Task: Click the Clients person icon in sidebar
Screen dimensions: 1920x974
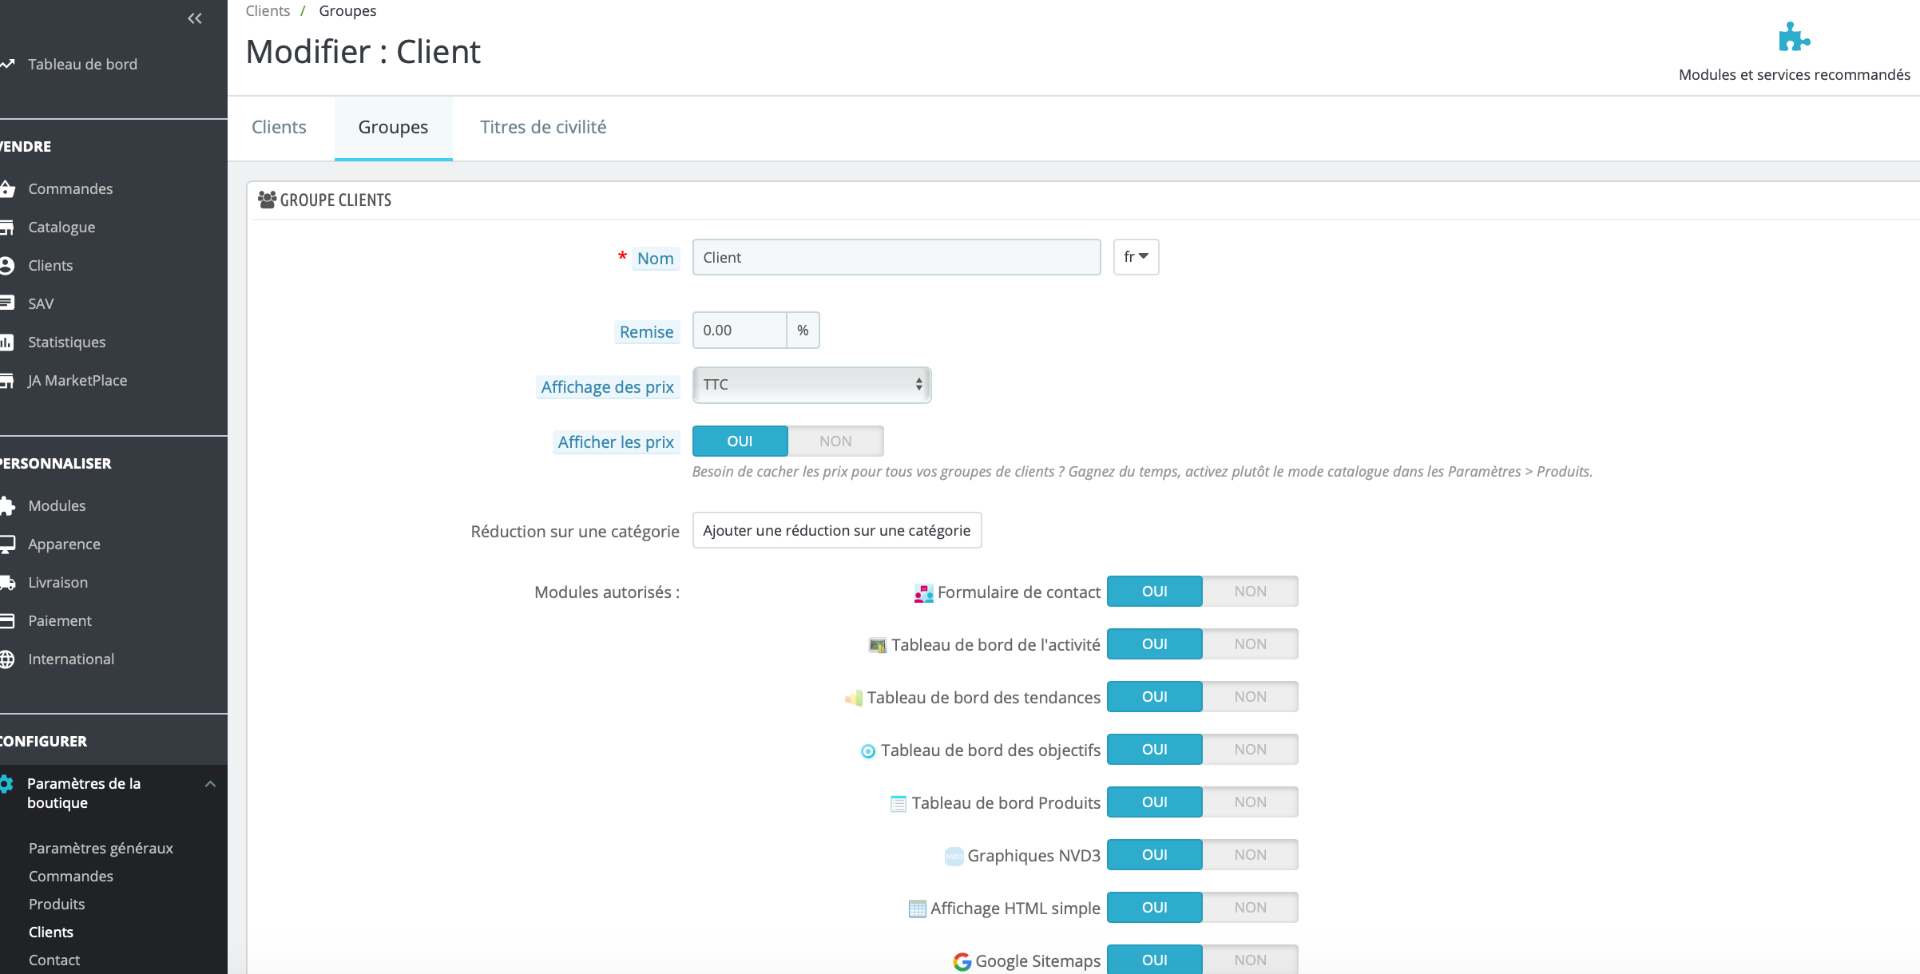Action: pyautogui.click(x=7, y=265)
